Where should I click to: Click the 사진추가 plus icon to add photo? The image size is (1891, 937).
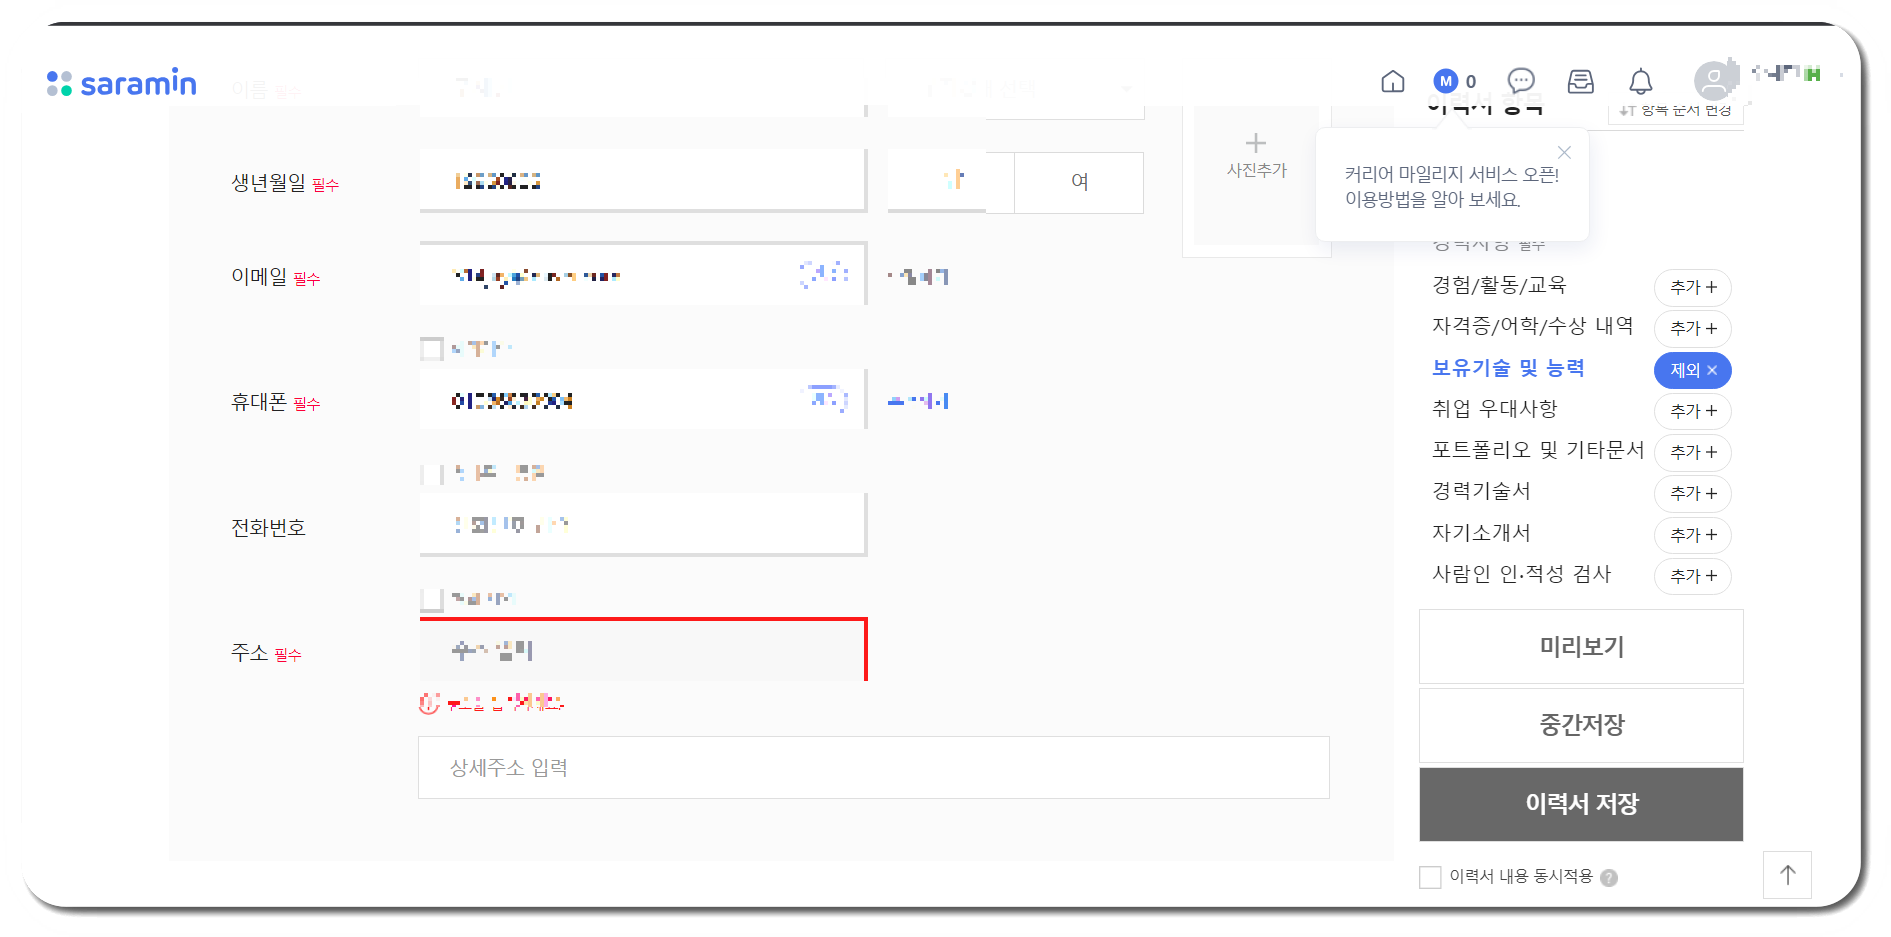1255,142
